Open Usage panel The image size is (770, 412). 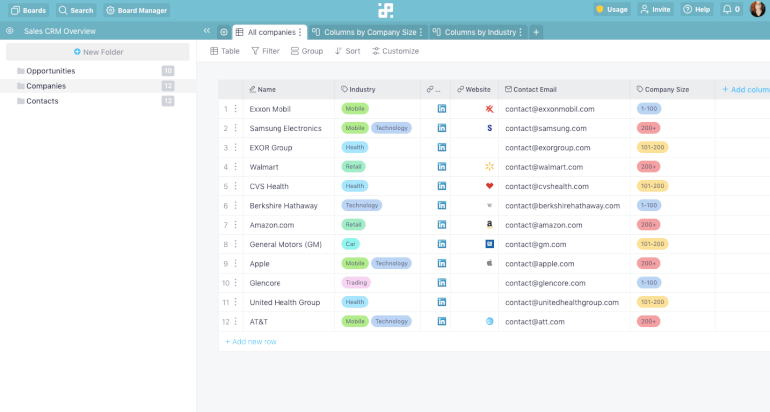(x=612, y=9)
